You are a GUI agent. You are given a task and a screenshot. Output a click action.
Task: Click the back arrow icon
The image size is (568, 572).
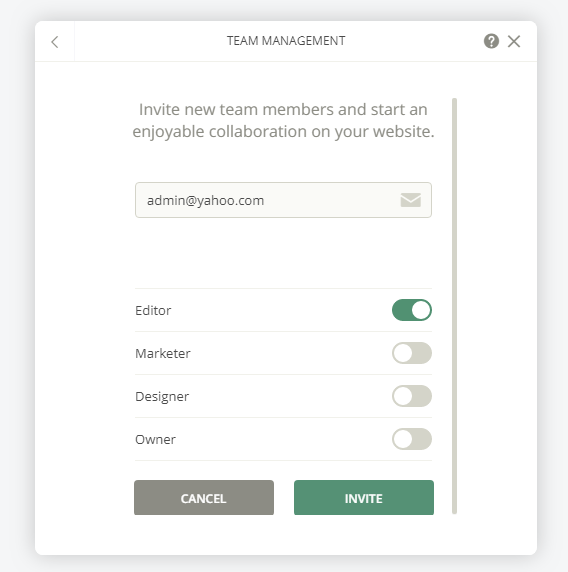click(x=55, y=42)
